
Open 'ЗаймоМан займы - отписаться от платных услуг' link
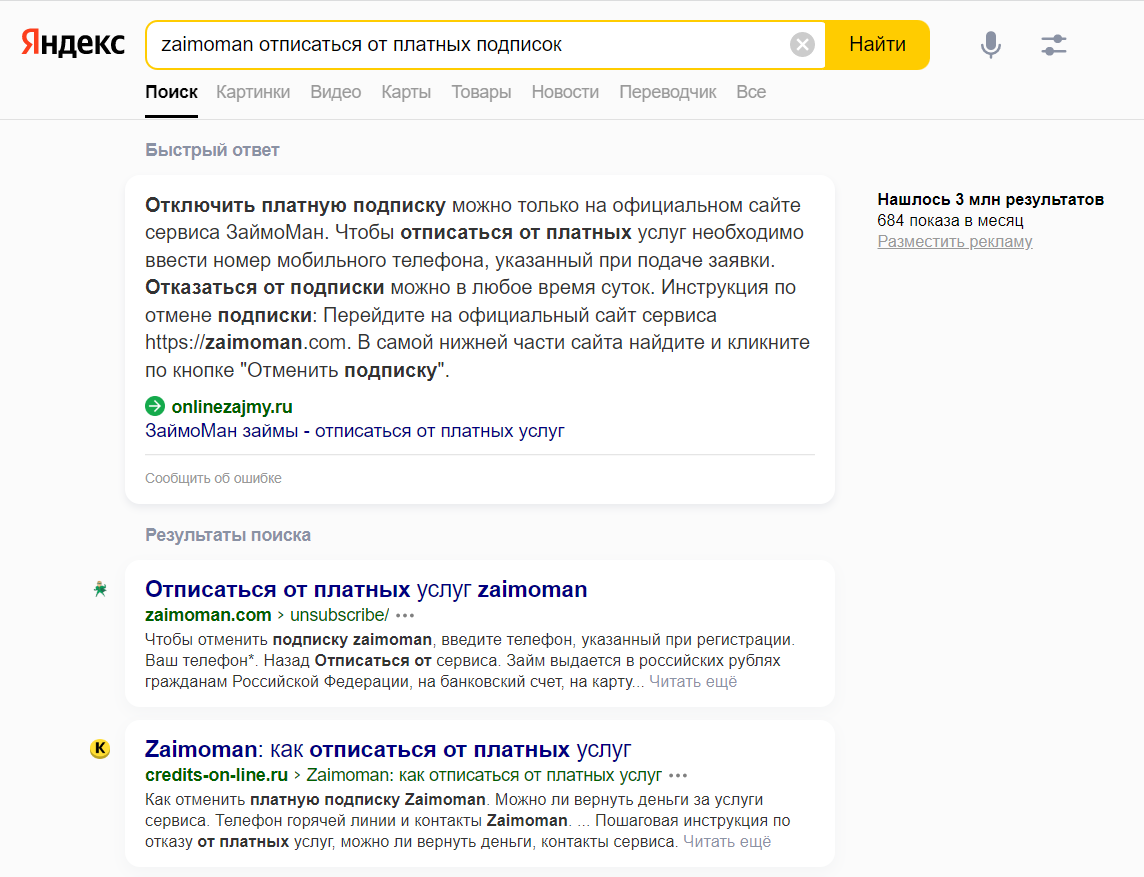[355, 431]
